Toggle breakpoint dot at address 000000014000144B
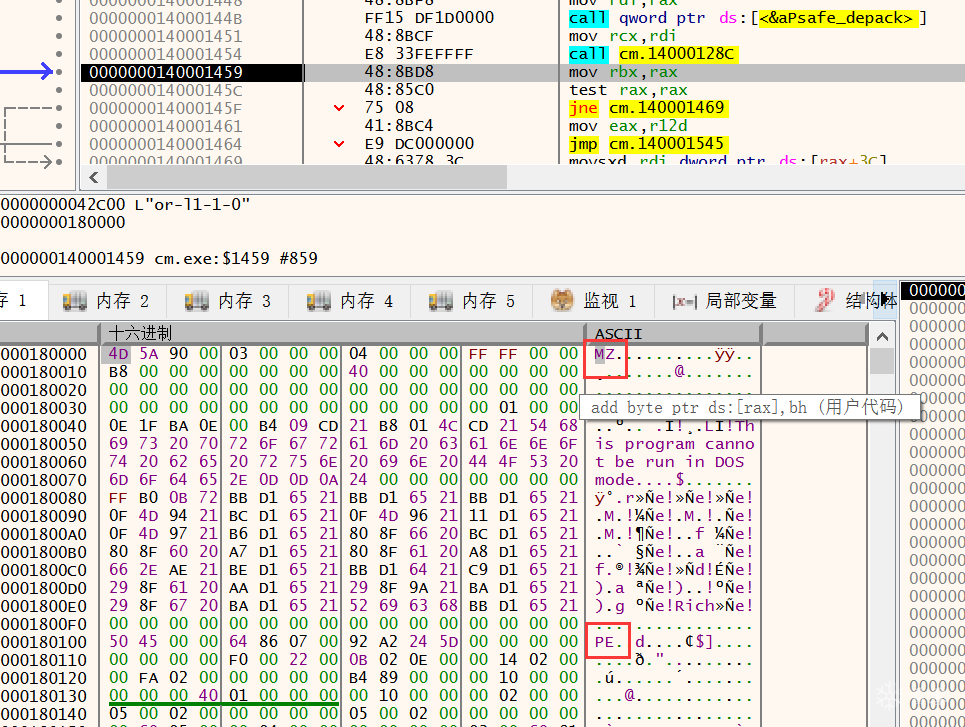Viewport: 965px width, 727px height. point(59,18)
